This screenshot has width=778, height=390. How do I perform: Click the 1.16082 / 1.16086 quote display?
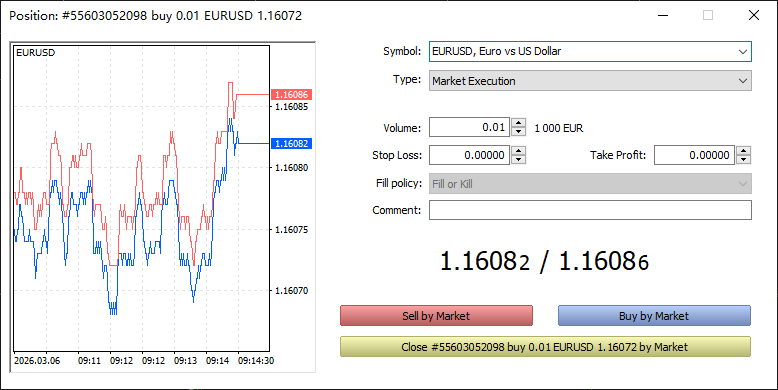(544, 261)
